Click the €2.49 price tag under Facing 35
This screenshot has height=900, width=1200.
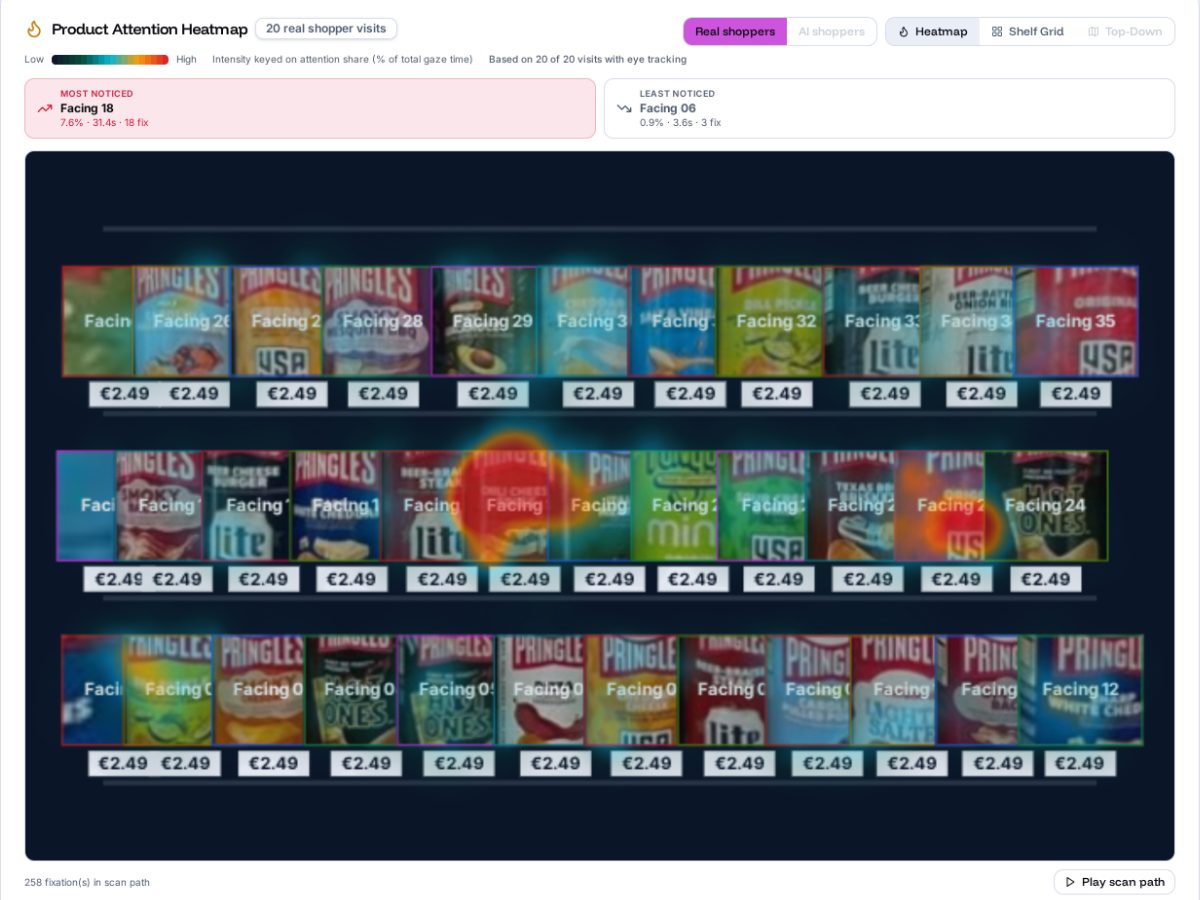1076,394
